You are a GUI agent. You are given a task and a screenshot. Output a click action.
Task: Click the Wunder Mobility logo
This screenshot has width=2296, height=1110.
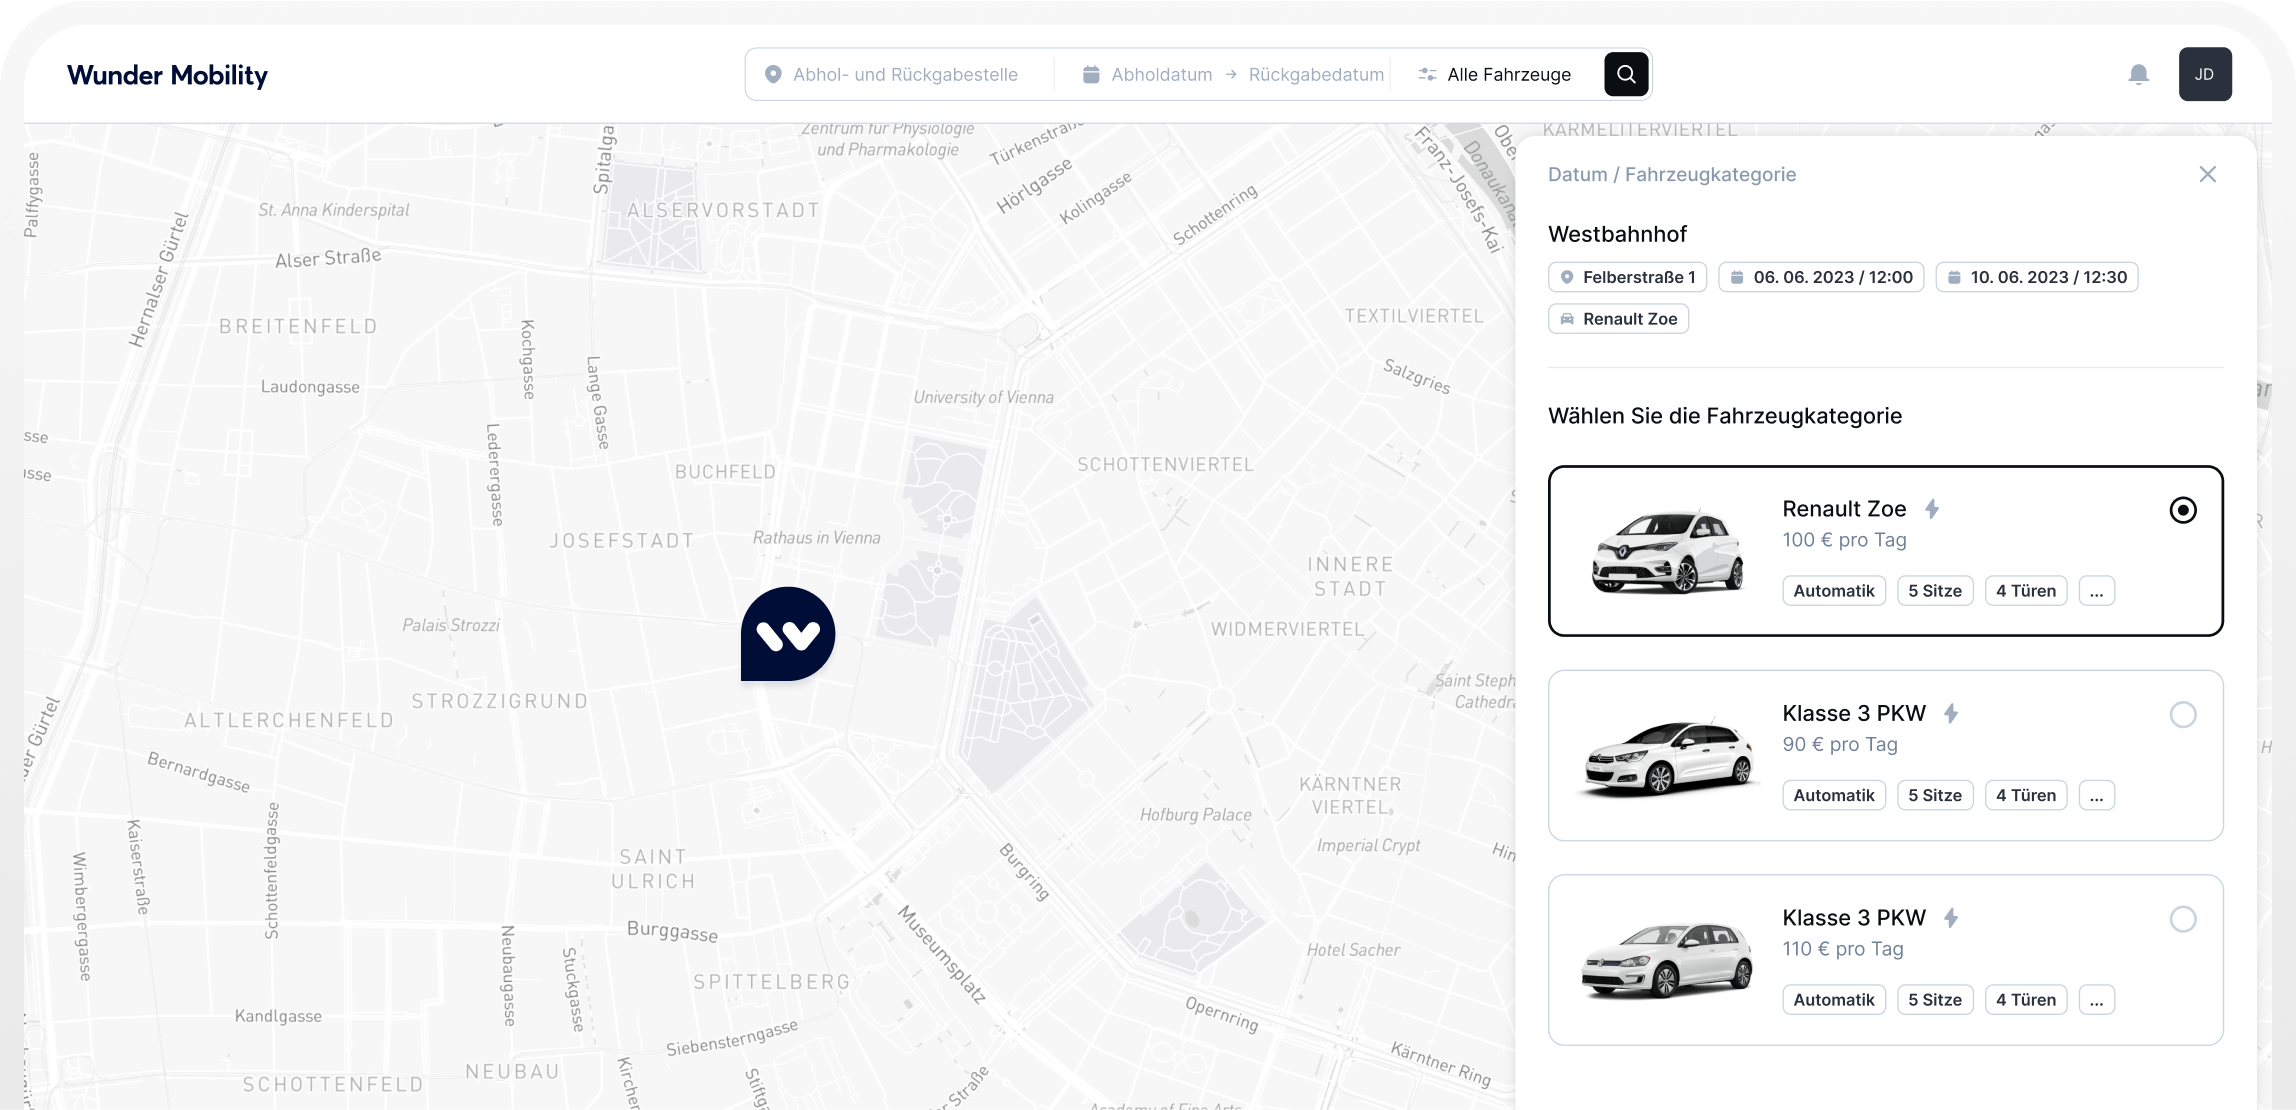tap(167, 75)
